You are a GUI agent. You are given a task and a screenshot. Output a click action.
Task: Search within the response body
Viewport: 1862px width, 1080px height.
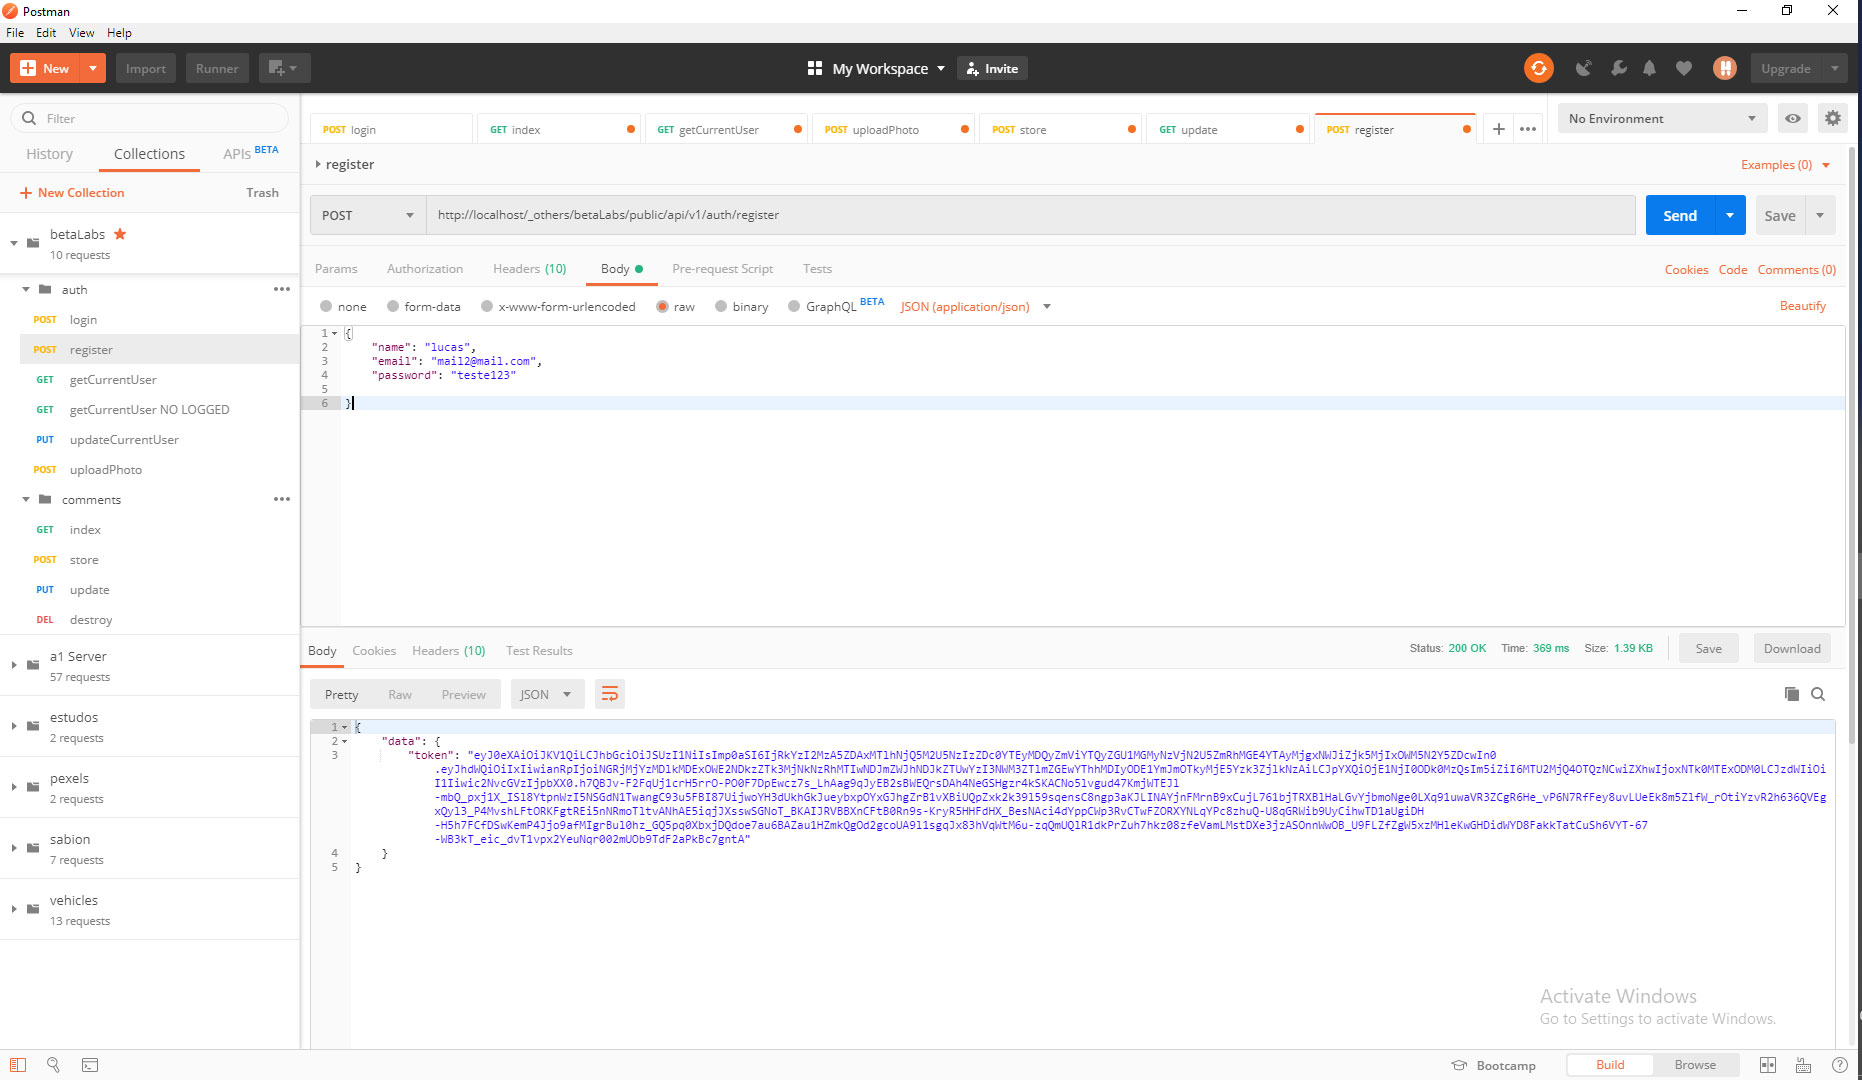coord(1818,694)
